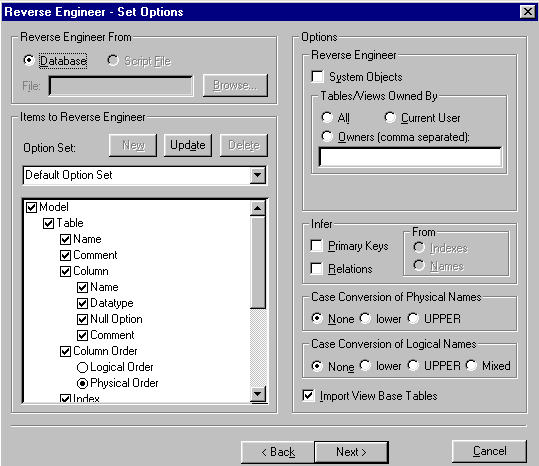
Task: Click the < Back button
Action: 278,452
